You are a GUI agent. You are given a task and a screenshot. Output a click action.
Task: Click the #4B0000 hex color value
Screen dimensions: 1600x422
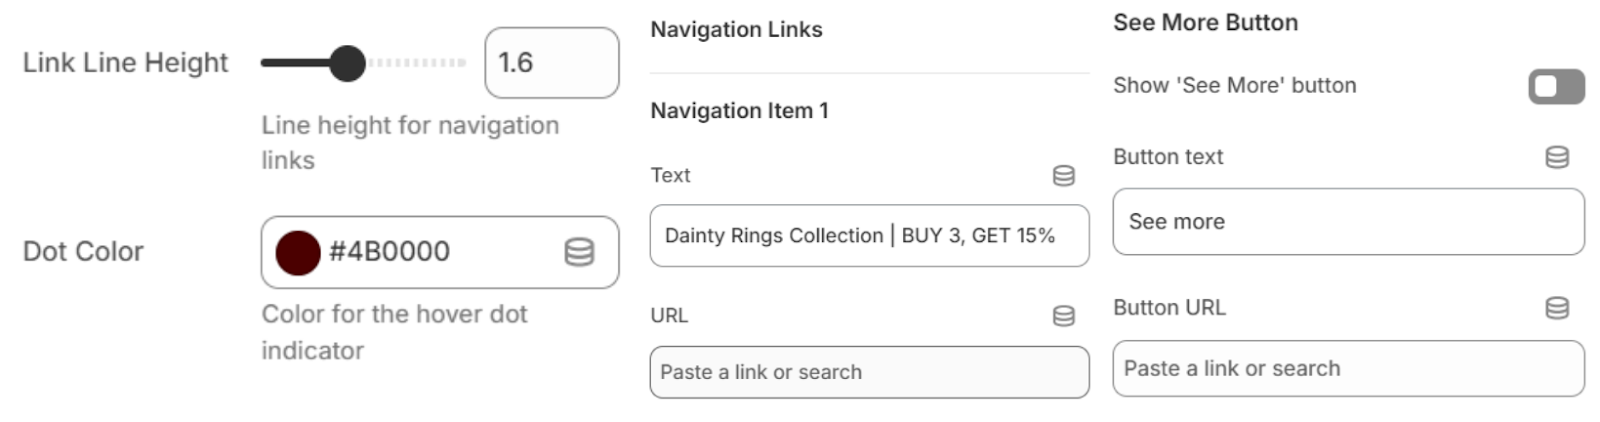click(390, 252)
